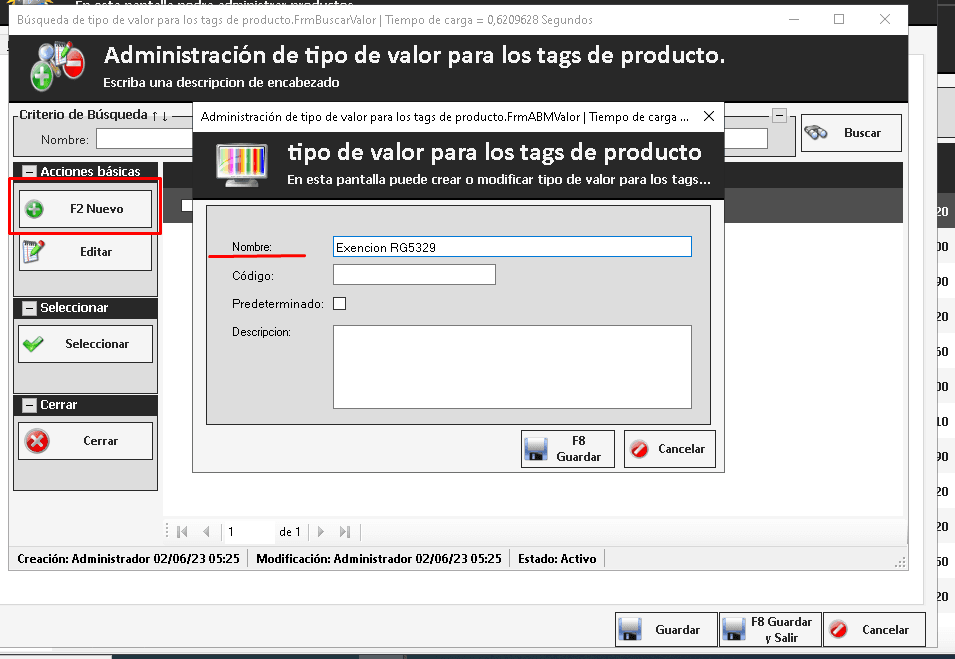Go to first page in pager
The image size is (955, 659).
coord(182,532)
